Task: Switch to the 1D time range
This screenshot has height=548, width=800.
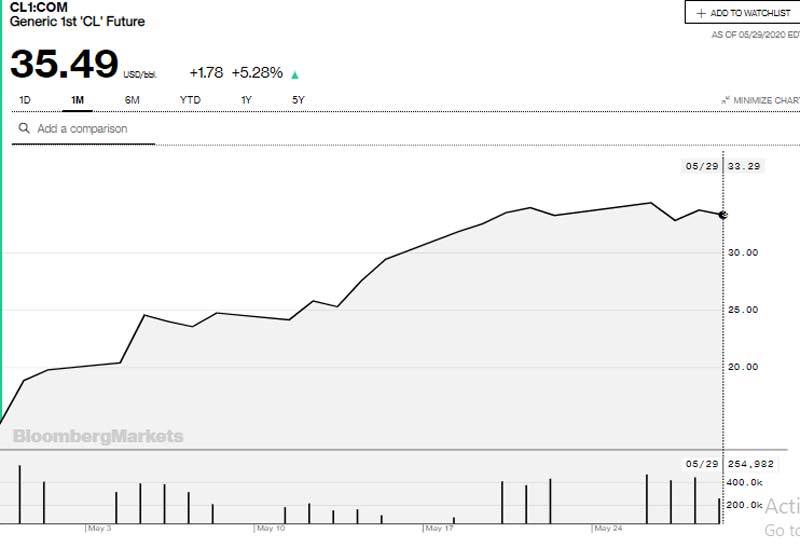Action: pos(25,100)
